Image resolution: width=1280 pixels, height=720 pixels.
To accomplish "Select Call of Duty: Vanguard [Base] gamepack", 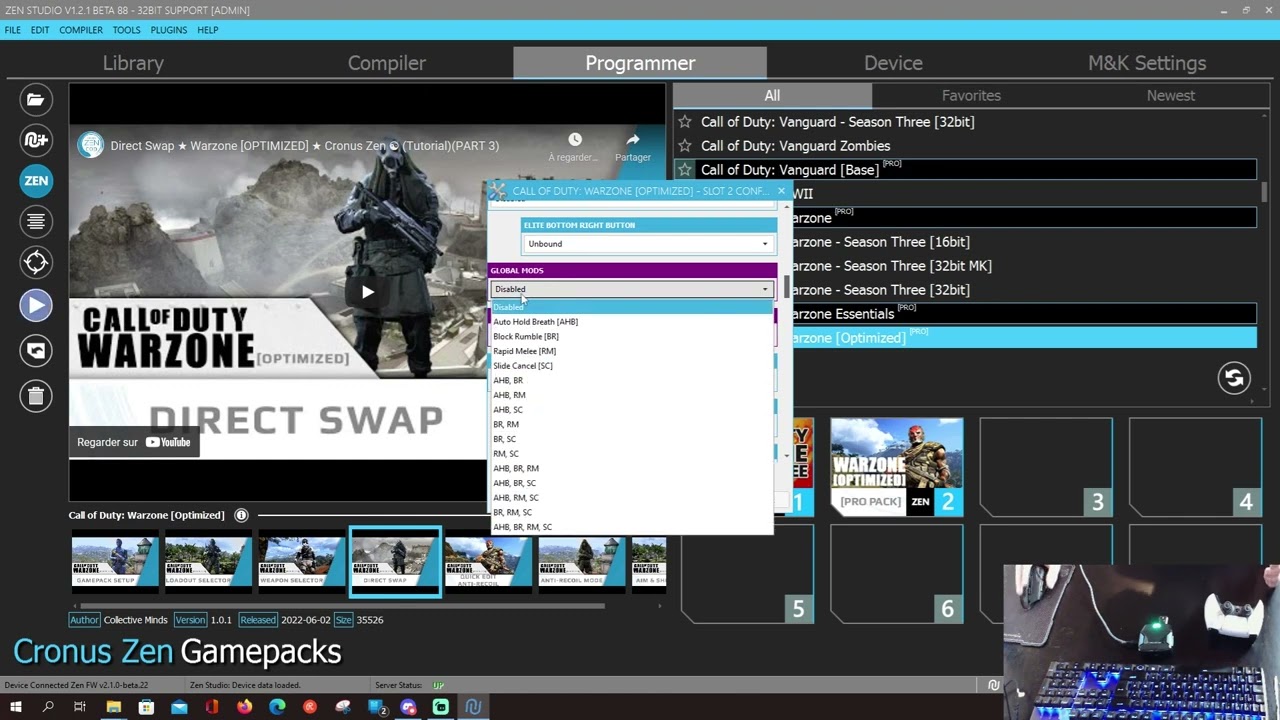I will pos(966,170).
